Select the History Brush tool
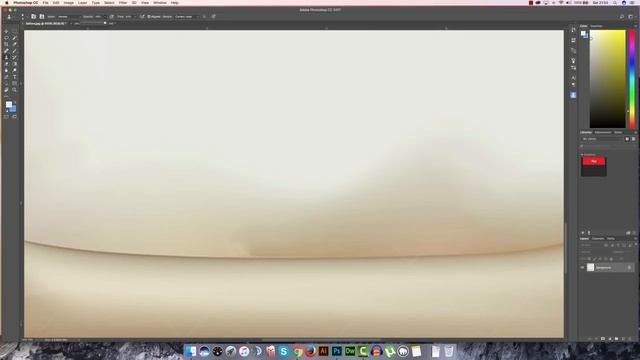Image resolution: width=640 pixels, height=360 pixels. pos(14,58)
